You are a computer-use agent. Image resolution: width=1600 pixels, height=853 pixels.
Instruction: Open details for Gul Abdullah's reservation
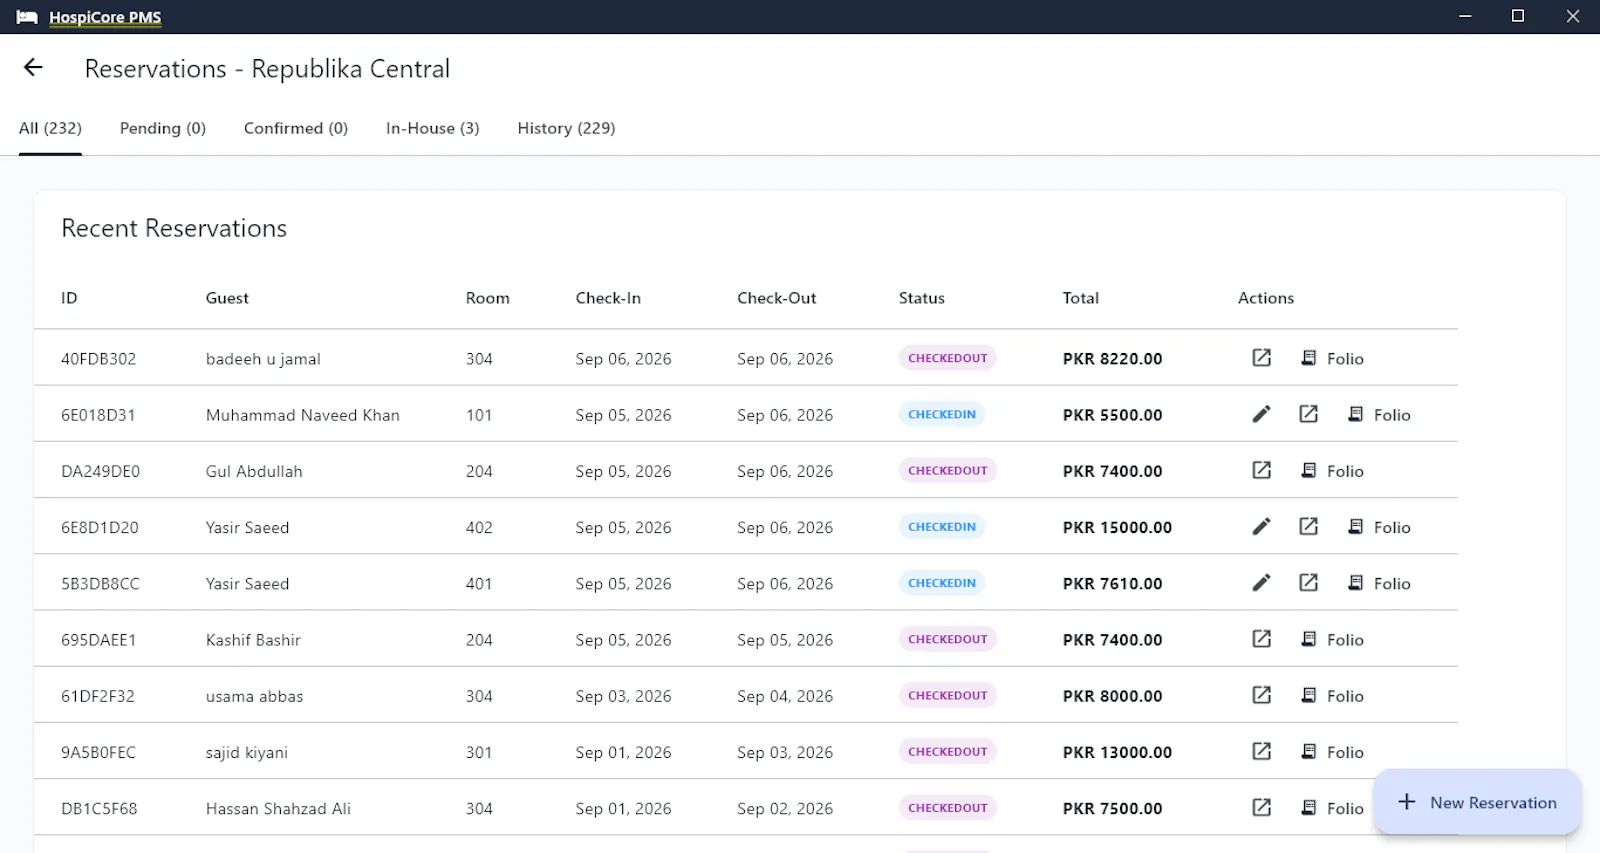coord(1262,470)
